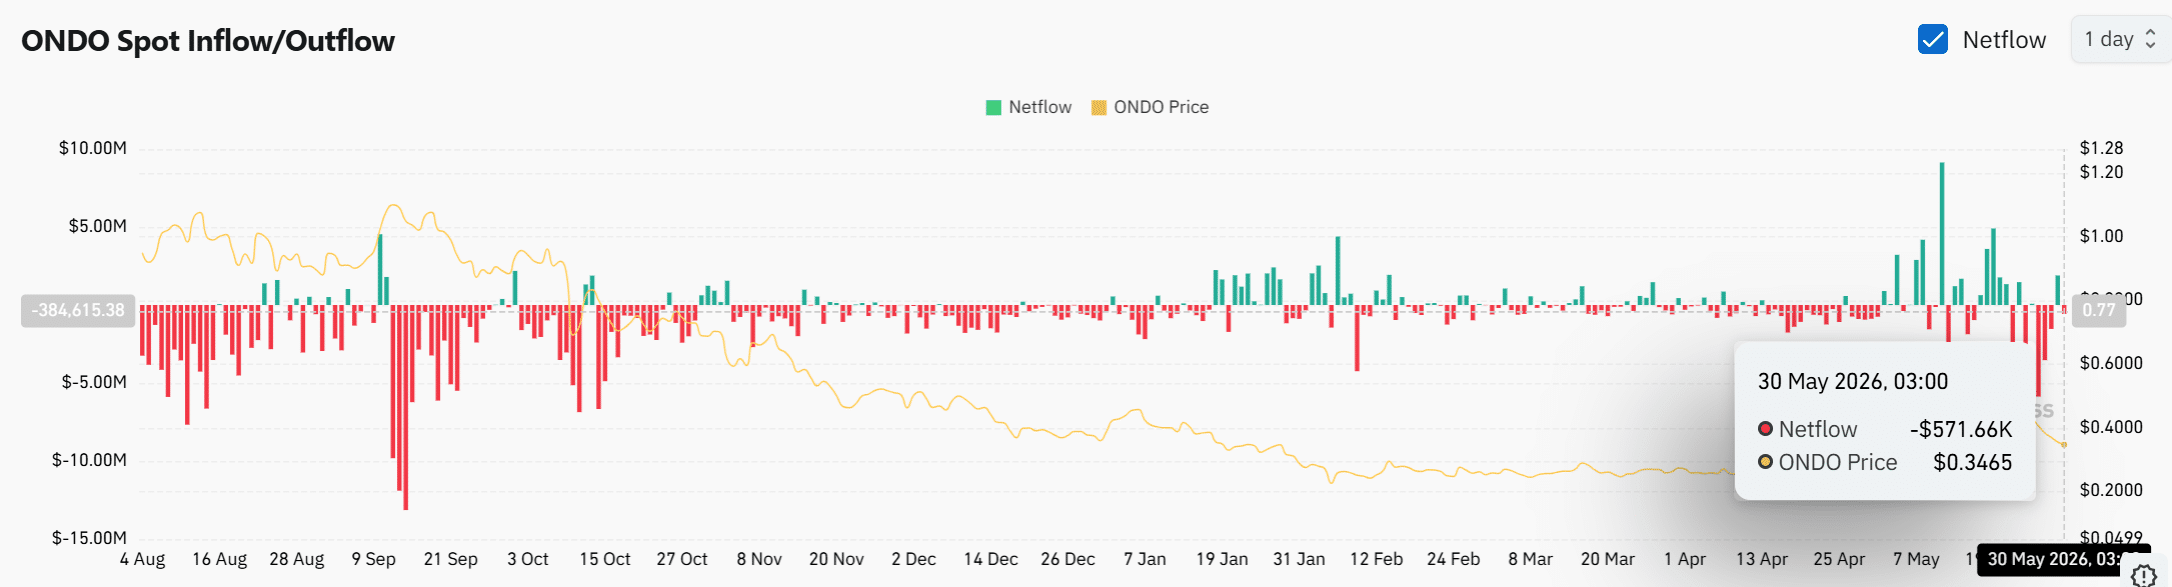This screenshot has width=2172, height=587.
Task: Toggle the ONDO Price legend series
Action: [x=1149, y=107]
